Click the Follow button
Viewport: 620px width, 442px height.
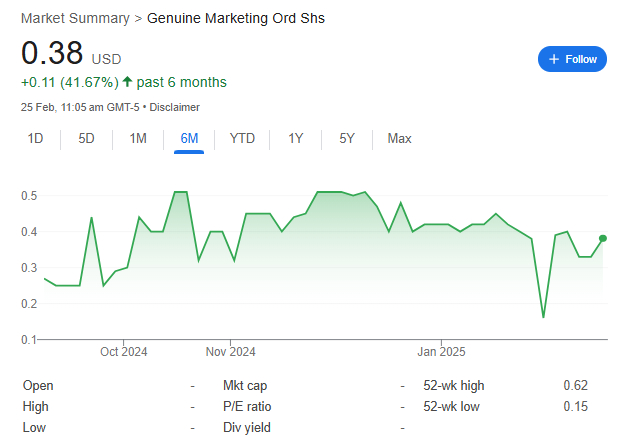(572, 59)
